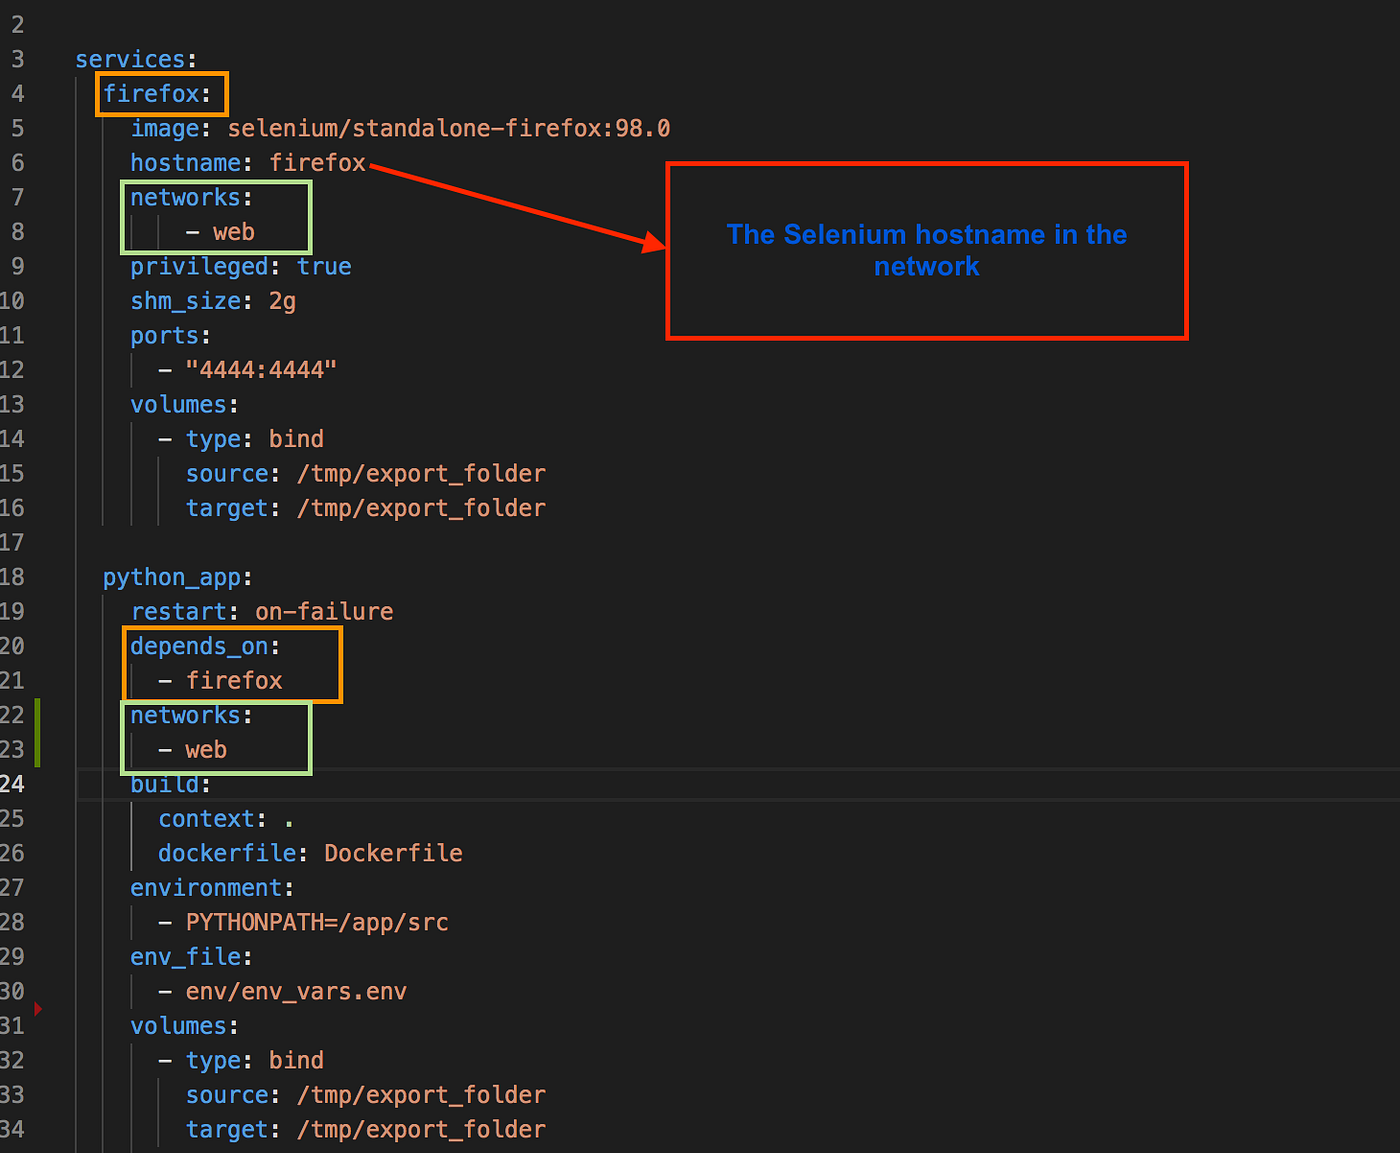The height and width of the screenshot is (1153, 1400).
Task: Click line number 4 in the gutter
Action: [x=17, y=94]
